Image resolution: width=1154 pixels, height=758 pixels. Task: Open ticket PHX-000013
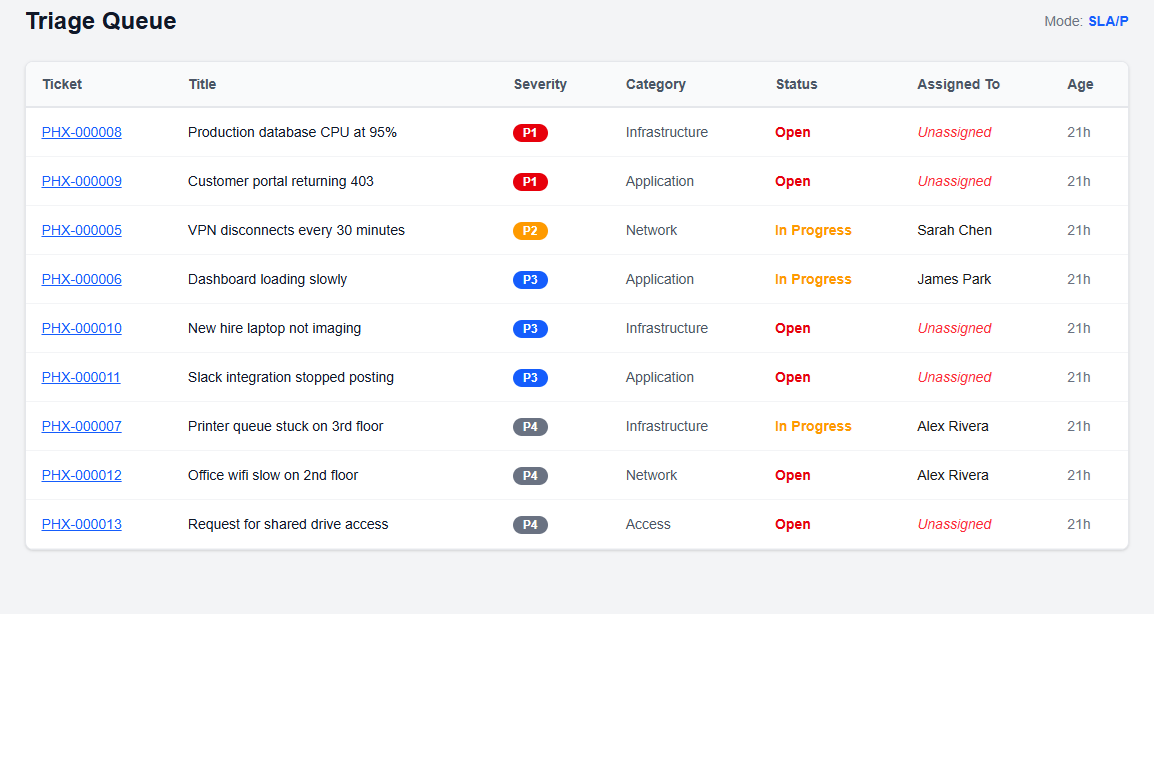pyautogui.click(x=81, y=524)
